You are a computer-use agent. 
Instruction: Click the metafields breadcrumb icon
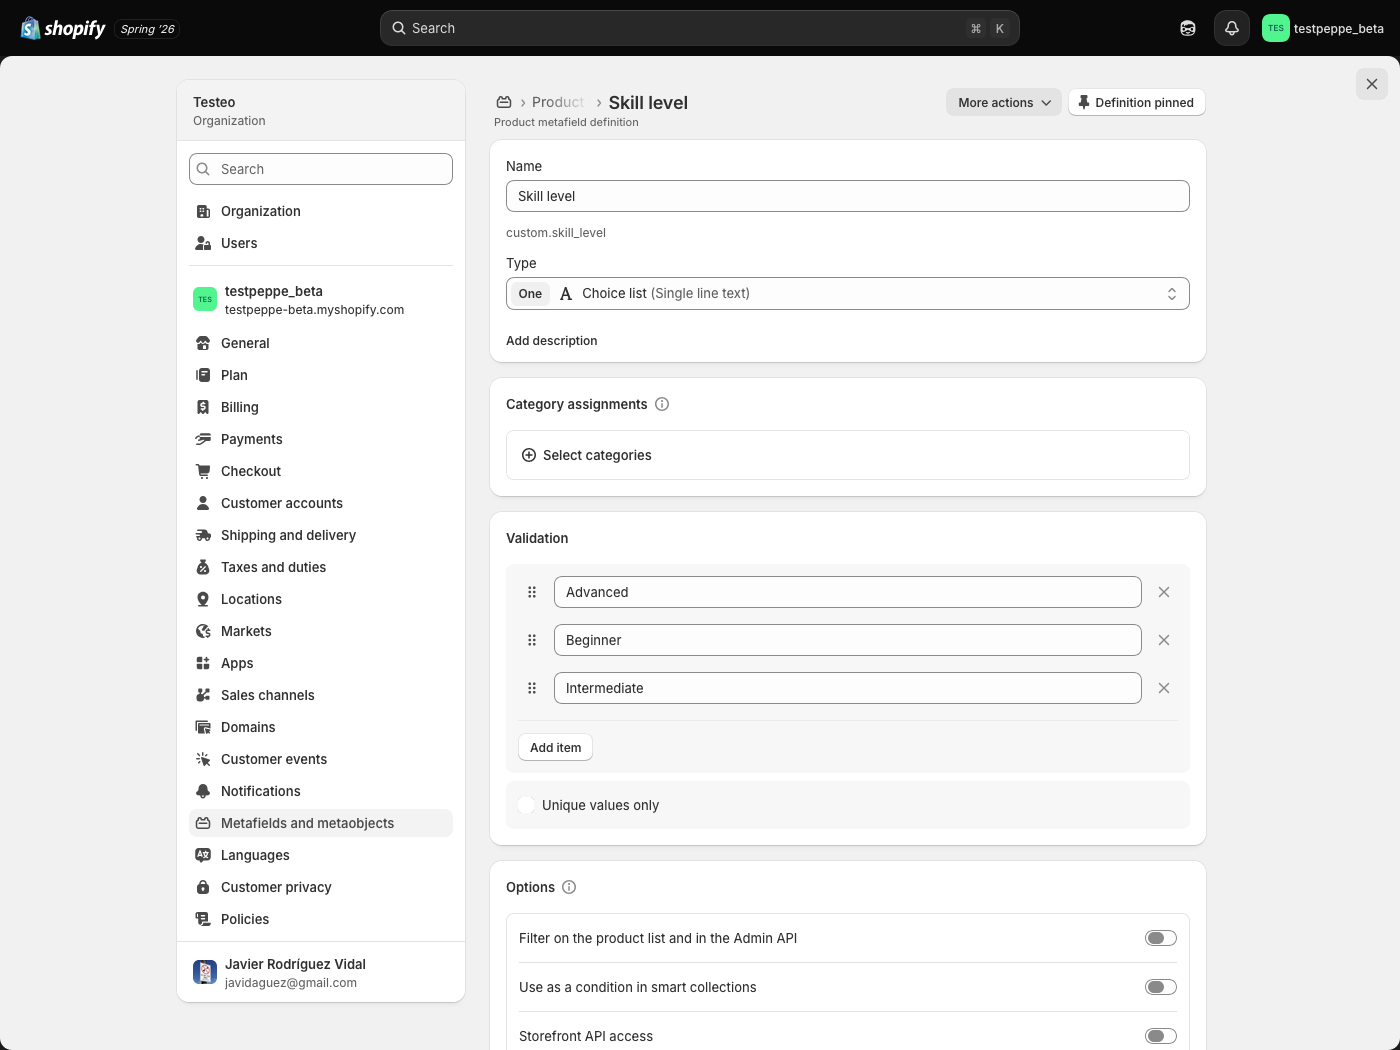[504, 102]
